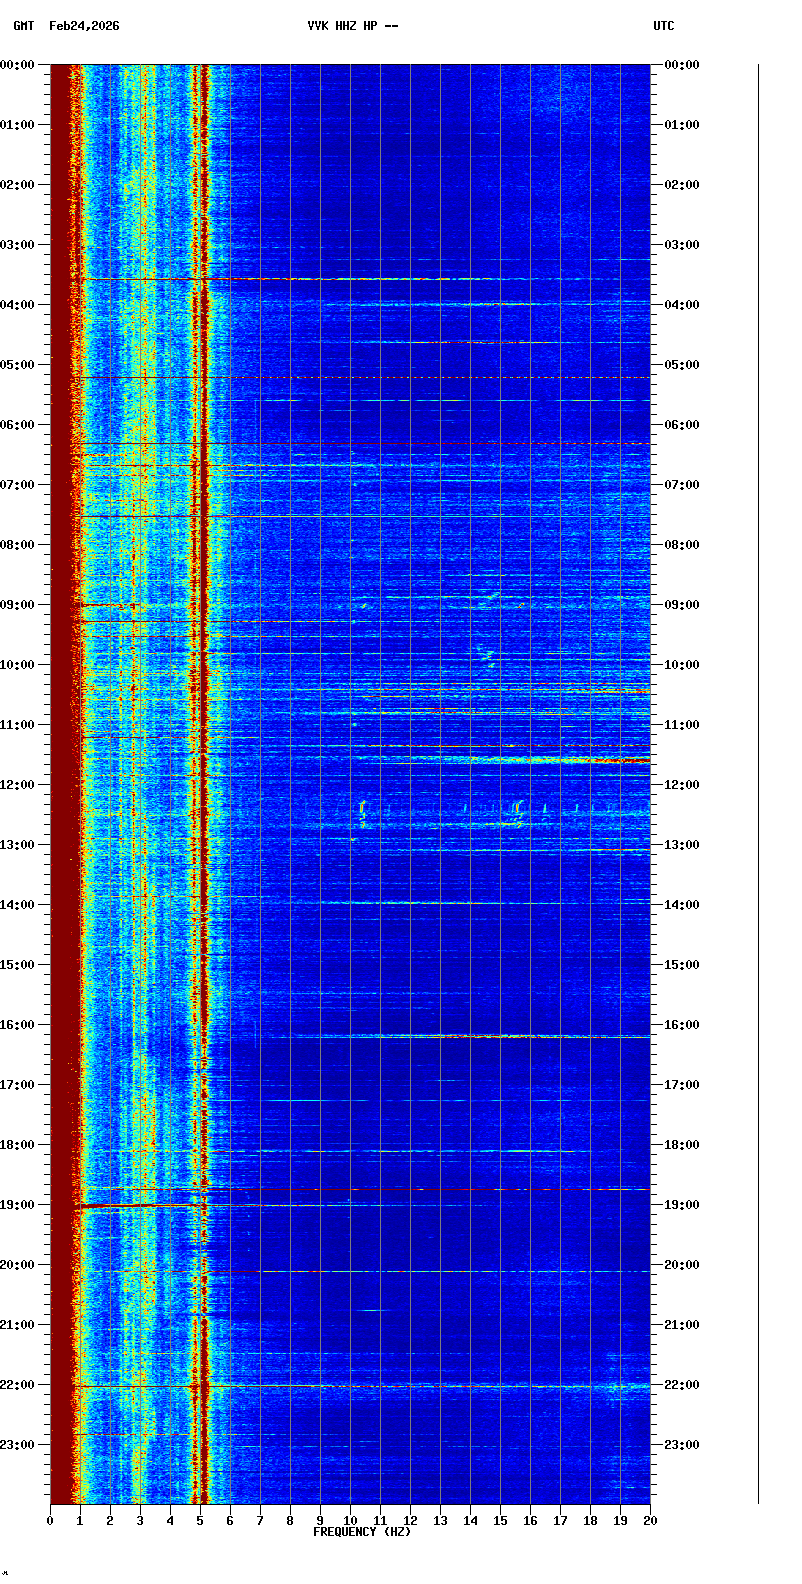
Task: Click the 0 Hz frequency tick label
Action: click(x=50, y=1521)
